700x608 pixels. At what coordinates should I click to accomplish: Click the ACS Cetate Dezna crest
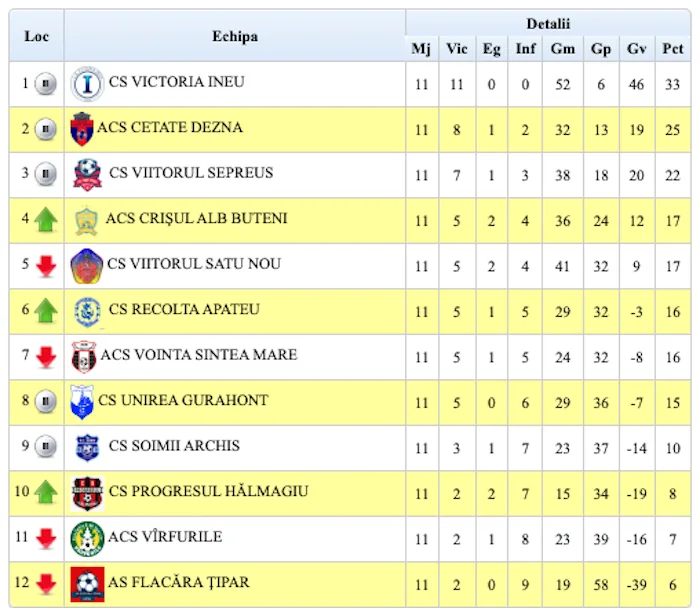click(x=82, y=129)
